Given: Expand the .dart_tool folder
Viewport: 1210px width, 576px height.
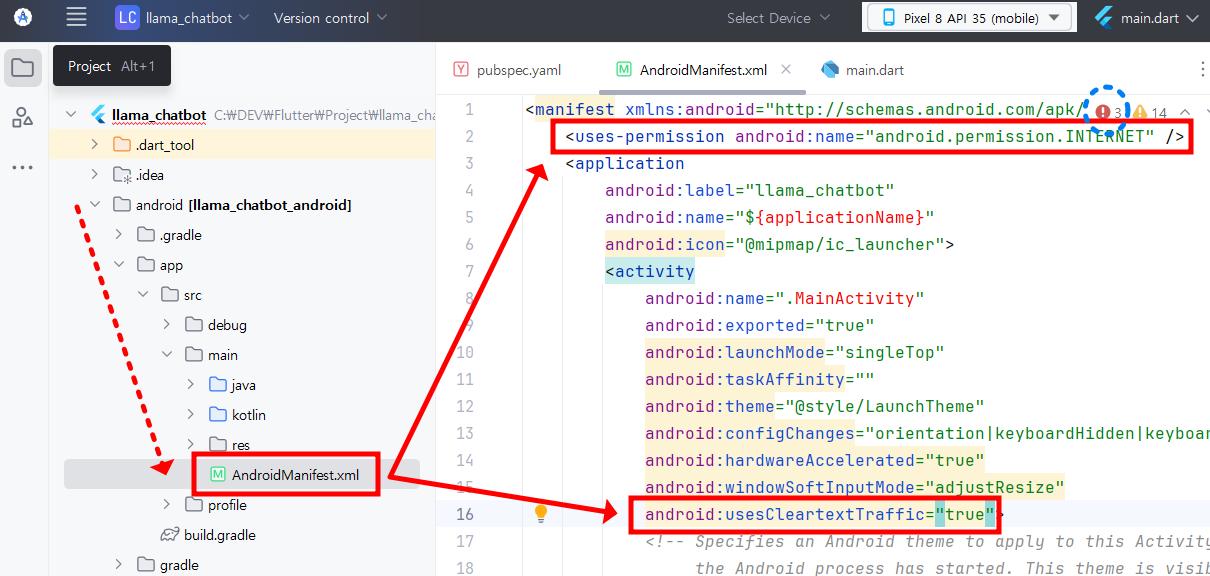Looking at the screenshot, I should [x=95, y=145].
